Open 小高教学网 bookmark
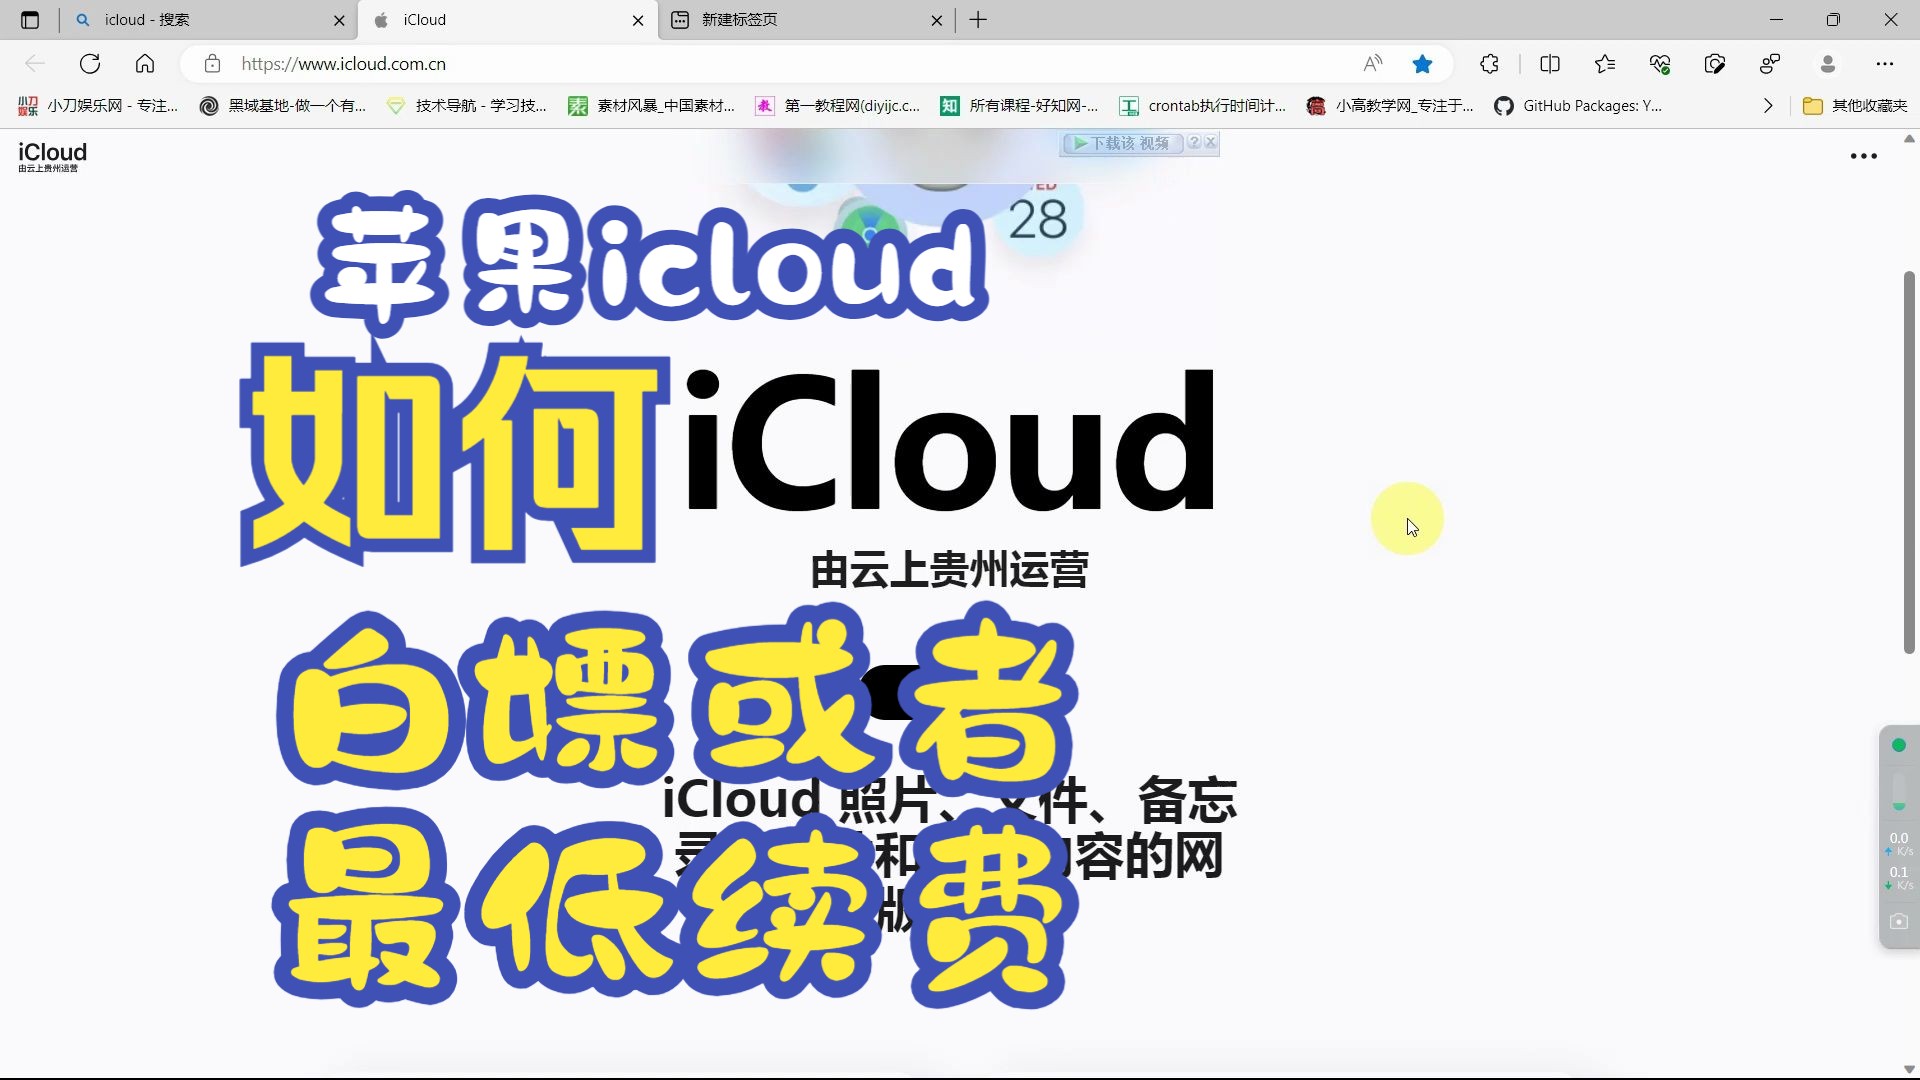 click(x=1390, y=106)
